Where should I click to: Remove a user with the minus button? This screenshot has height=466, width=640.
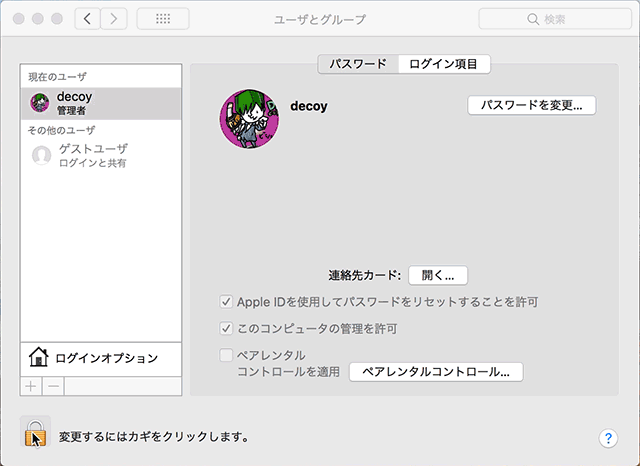(x=53, y=386)
